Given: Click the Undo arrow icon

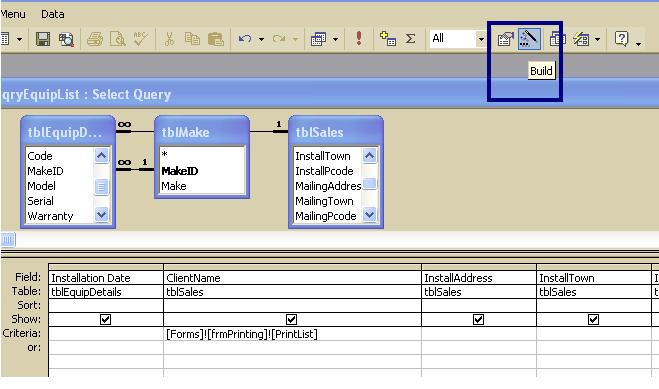Looking at the screenshot, I should click(x=245, y=39).
